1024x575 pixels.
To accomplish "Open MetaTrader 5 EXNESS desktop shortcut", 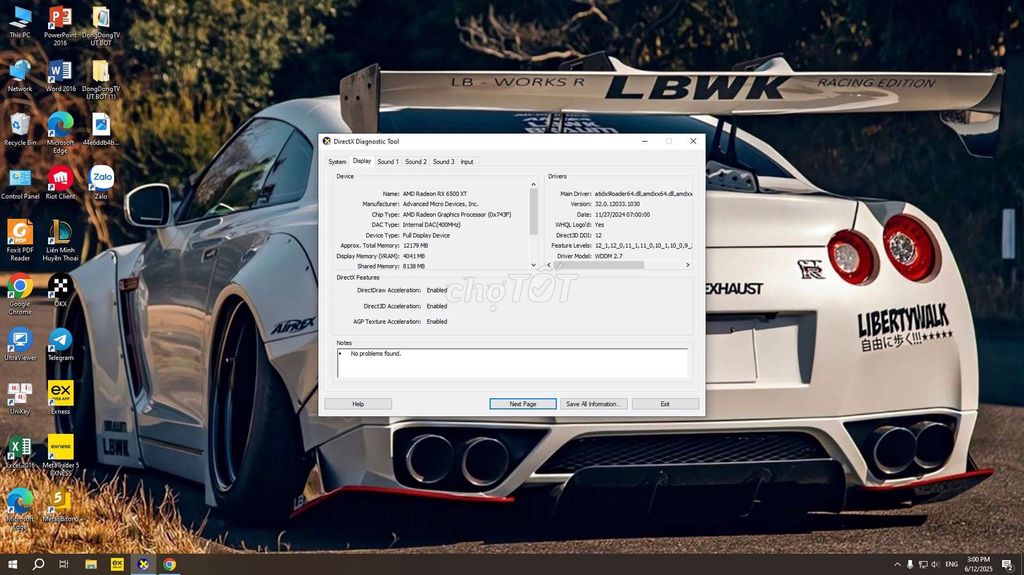I will tap(60, 455).
